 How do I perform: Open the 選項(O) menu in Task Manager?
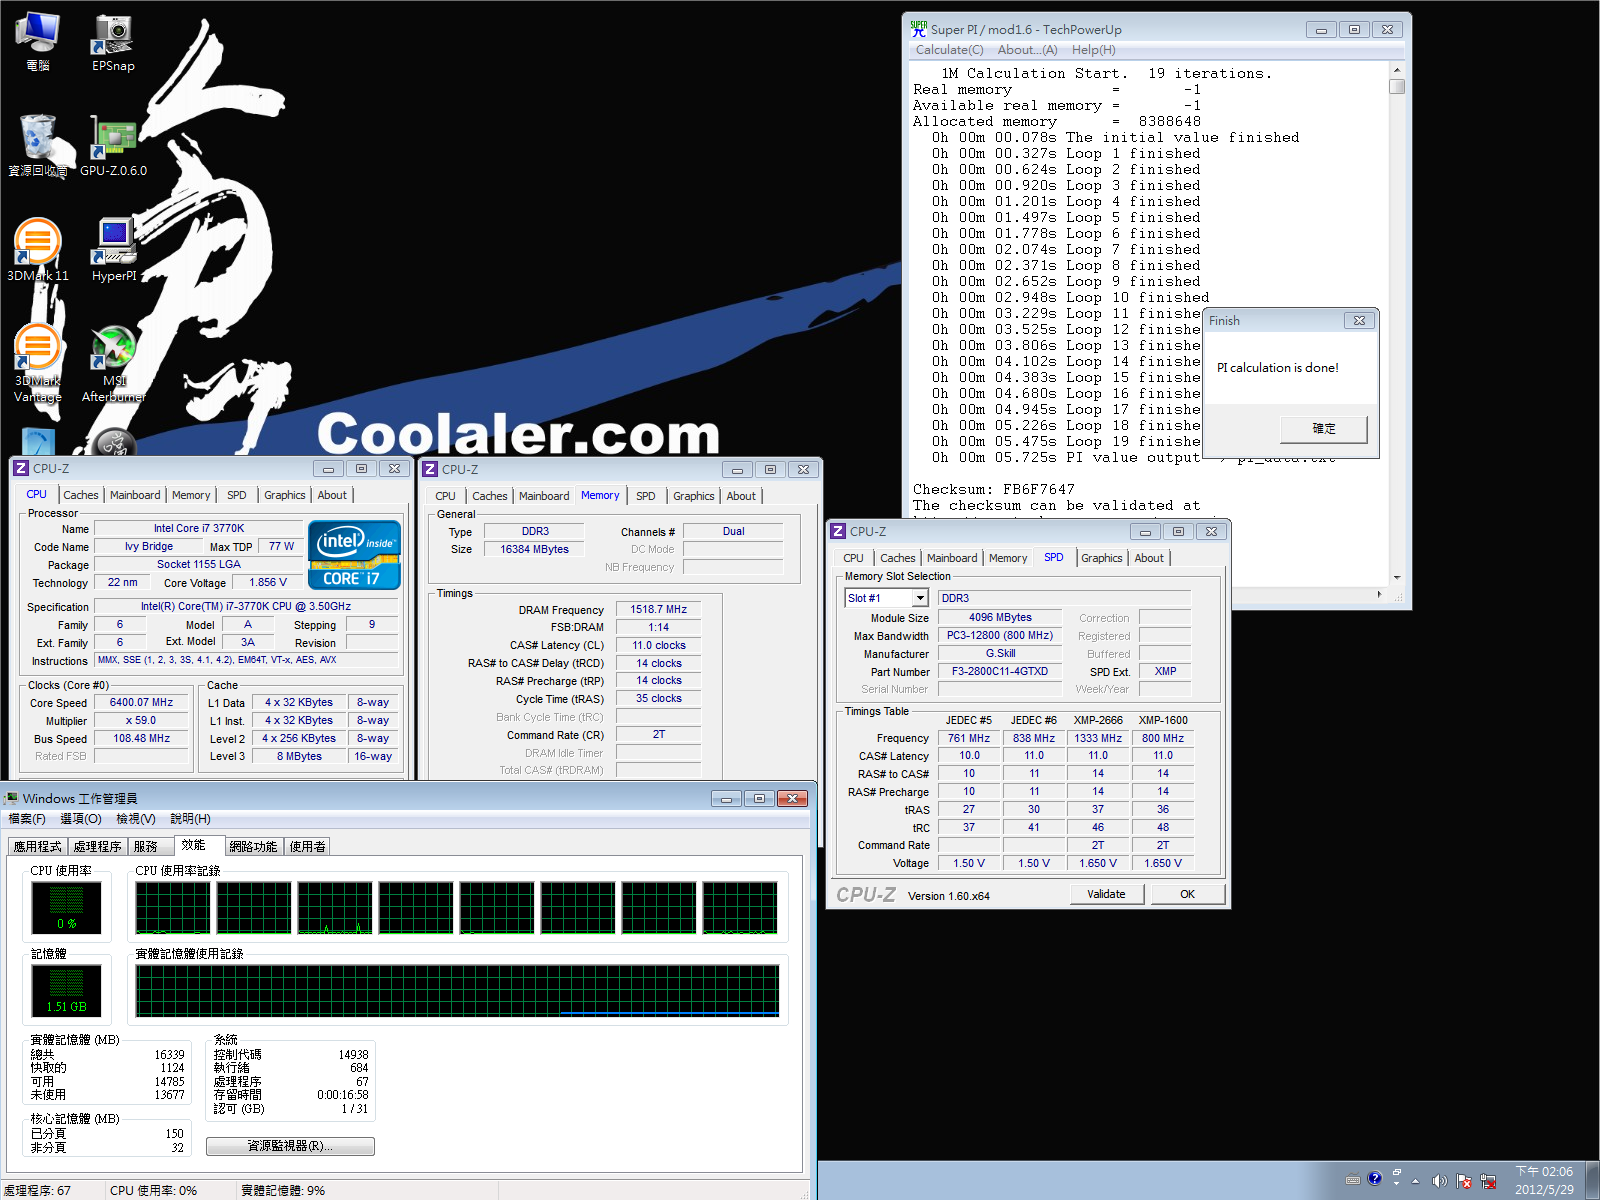pos(81,819)
